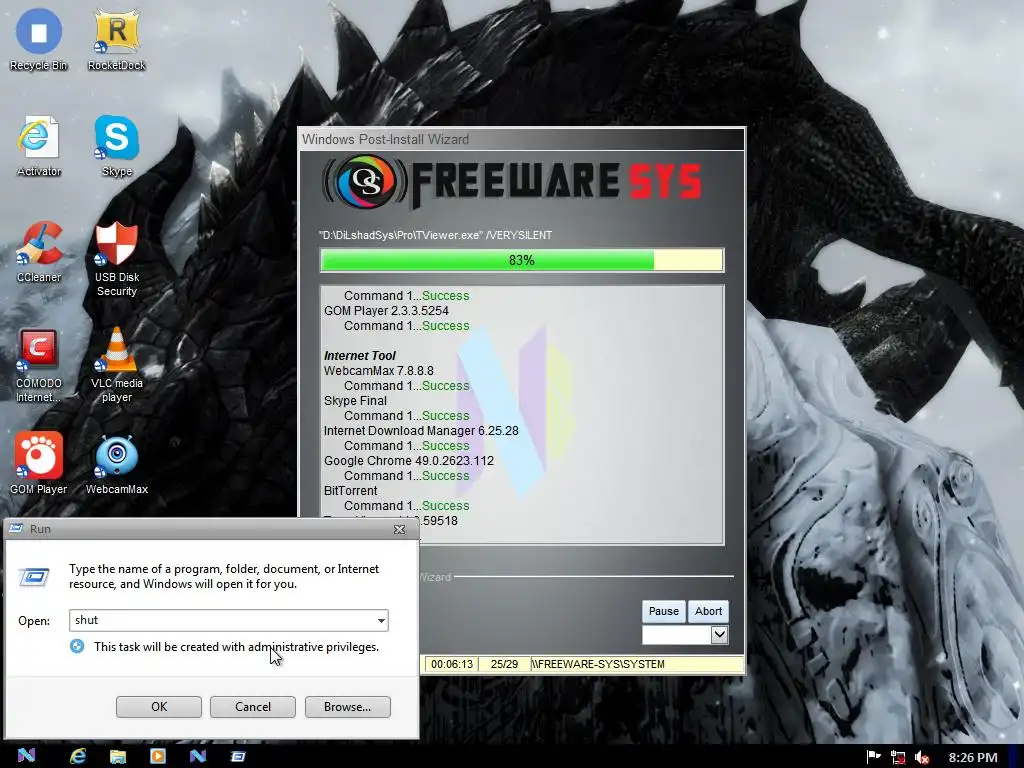Open the media player taskbar icon
Viewport: 1024px width, 768px height.
pyautogui.click(x=157, y=756)
